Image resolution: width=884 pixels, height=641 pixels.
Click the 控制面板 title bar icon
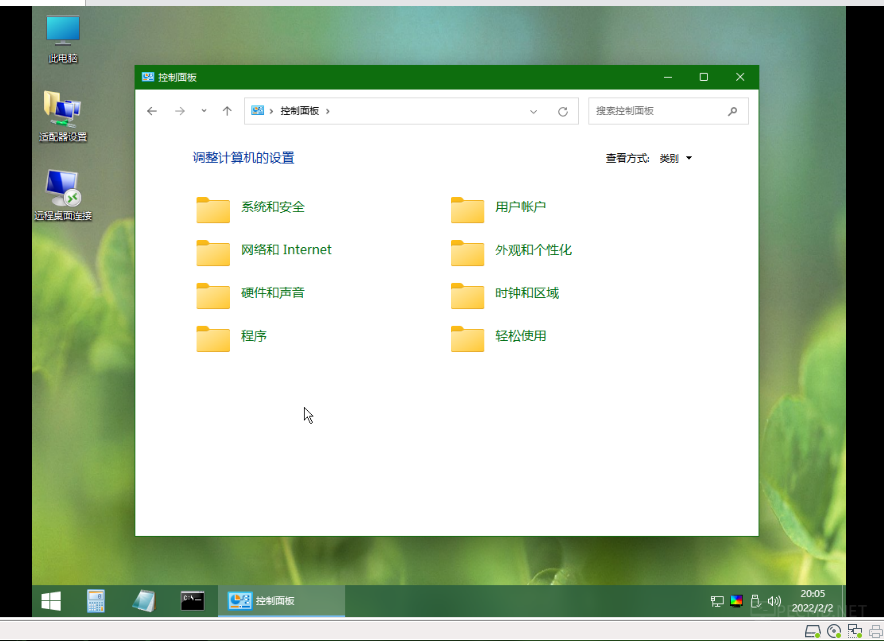(148, 77)
